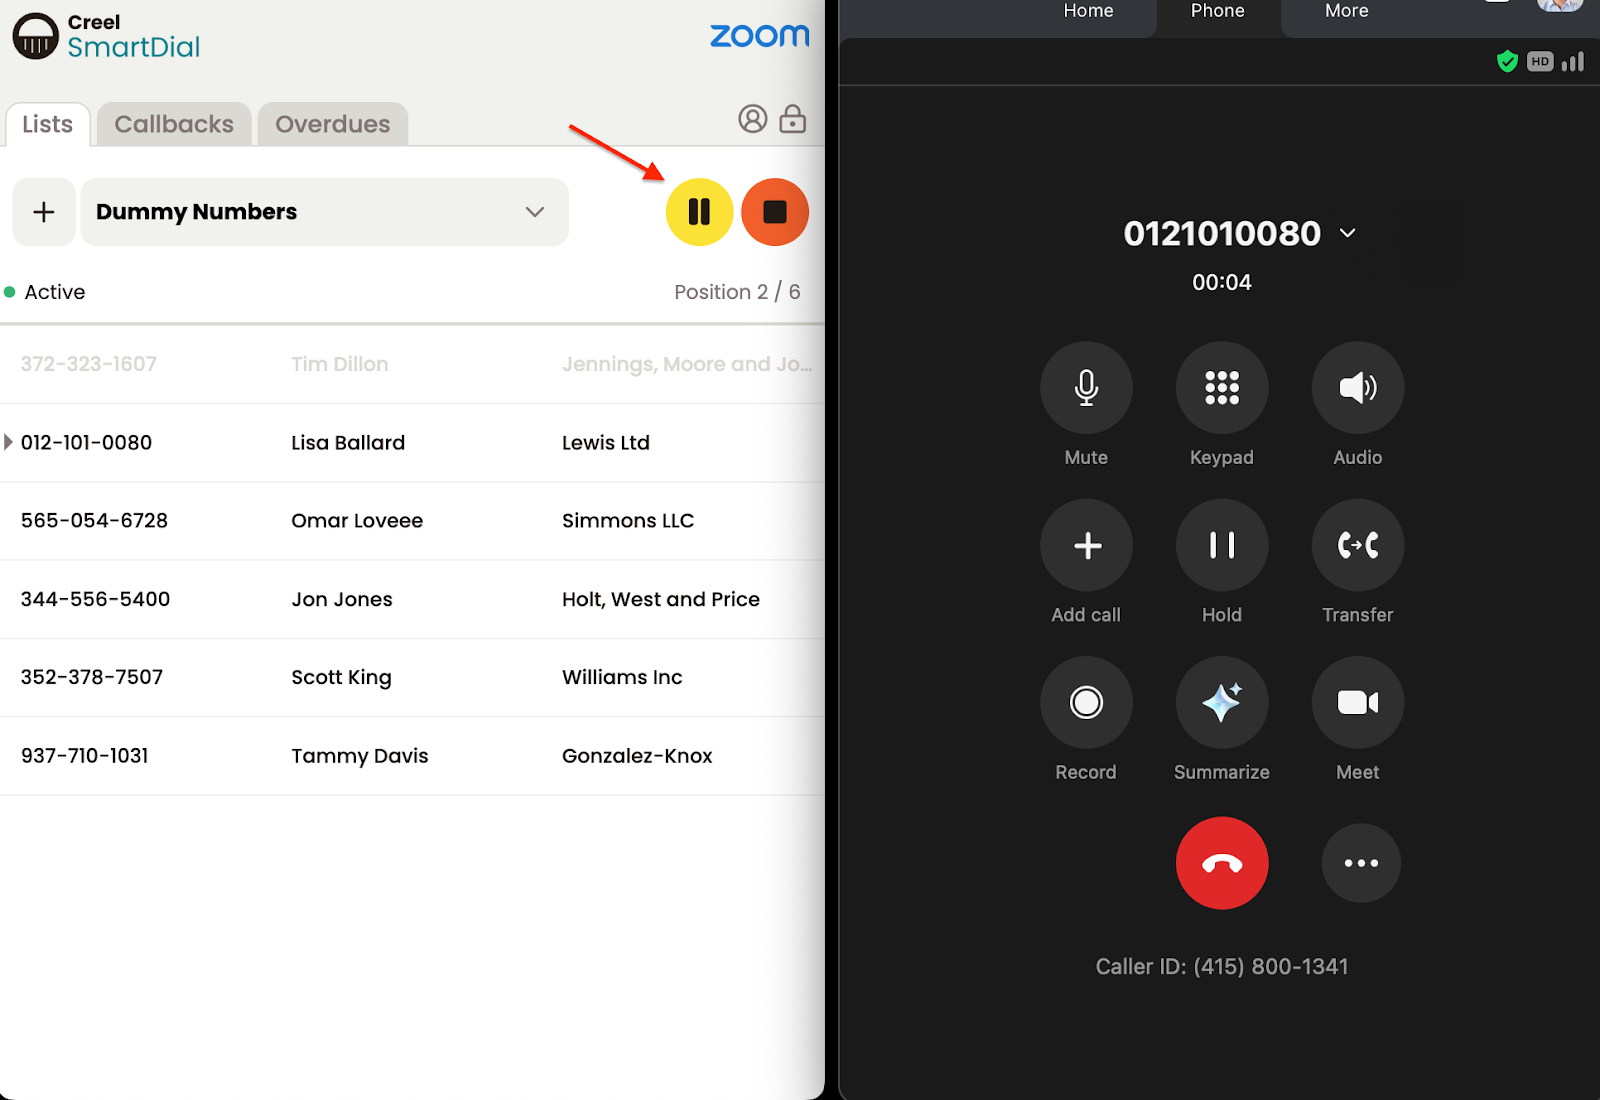This screenshot has width=1600, height=1100.
Task: Stop the SmartDial dialing session
Action: 775,212
